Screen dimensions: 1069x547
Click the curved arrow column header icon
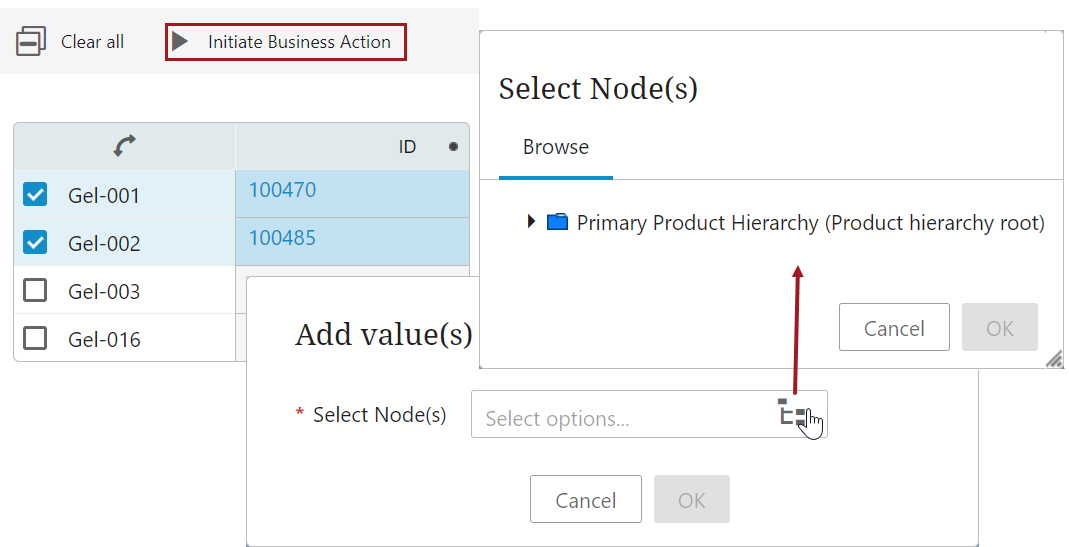tap(124, 147)
